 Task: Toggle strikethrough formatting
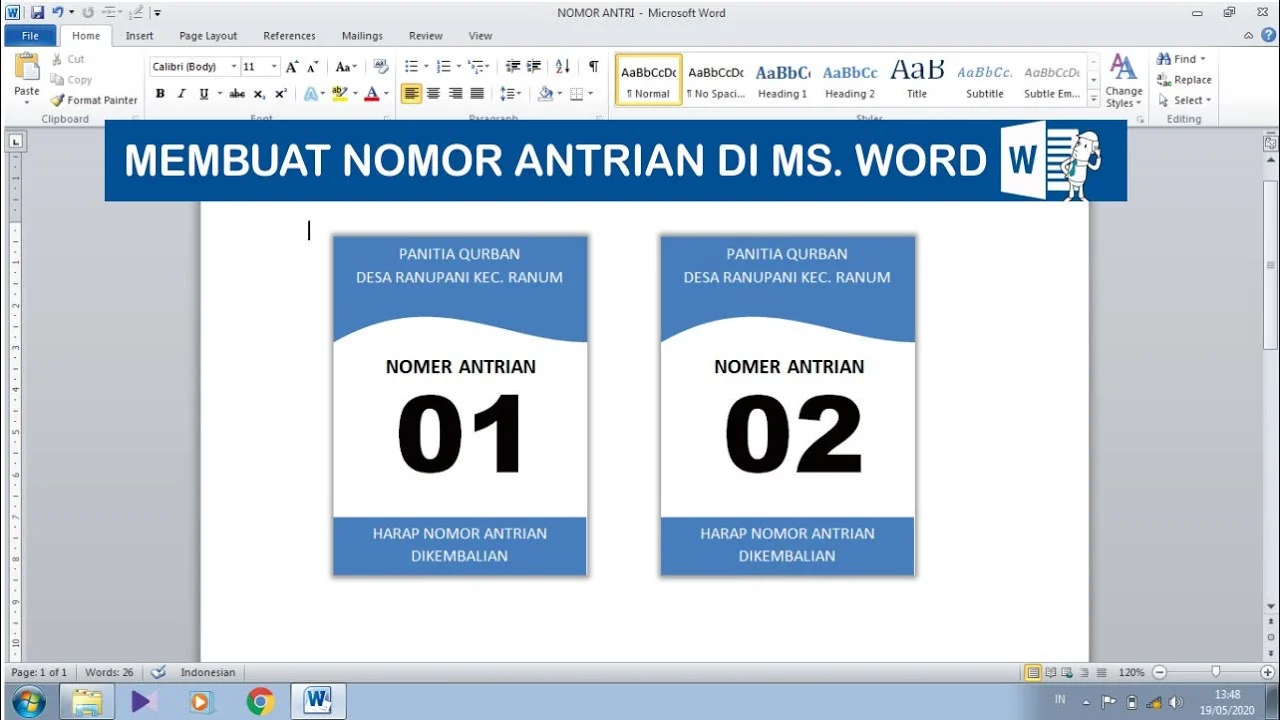coord(237,94)
